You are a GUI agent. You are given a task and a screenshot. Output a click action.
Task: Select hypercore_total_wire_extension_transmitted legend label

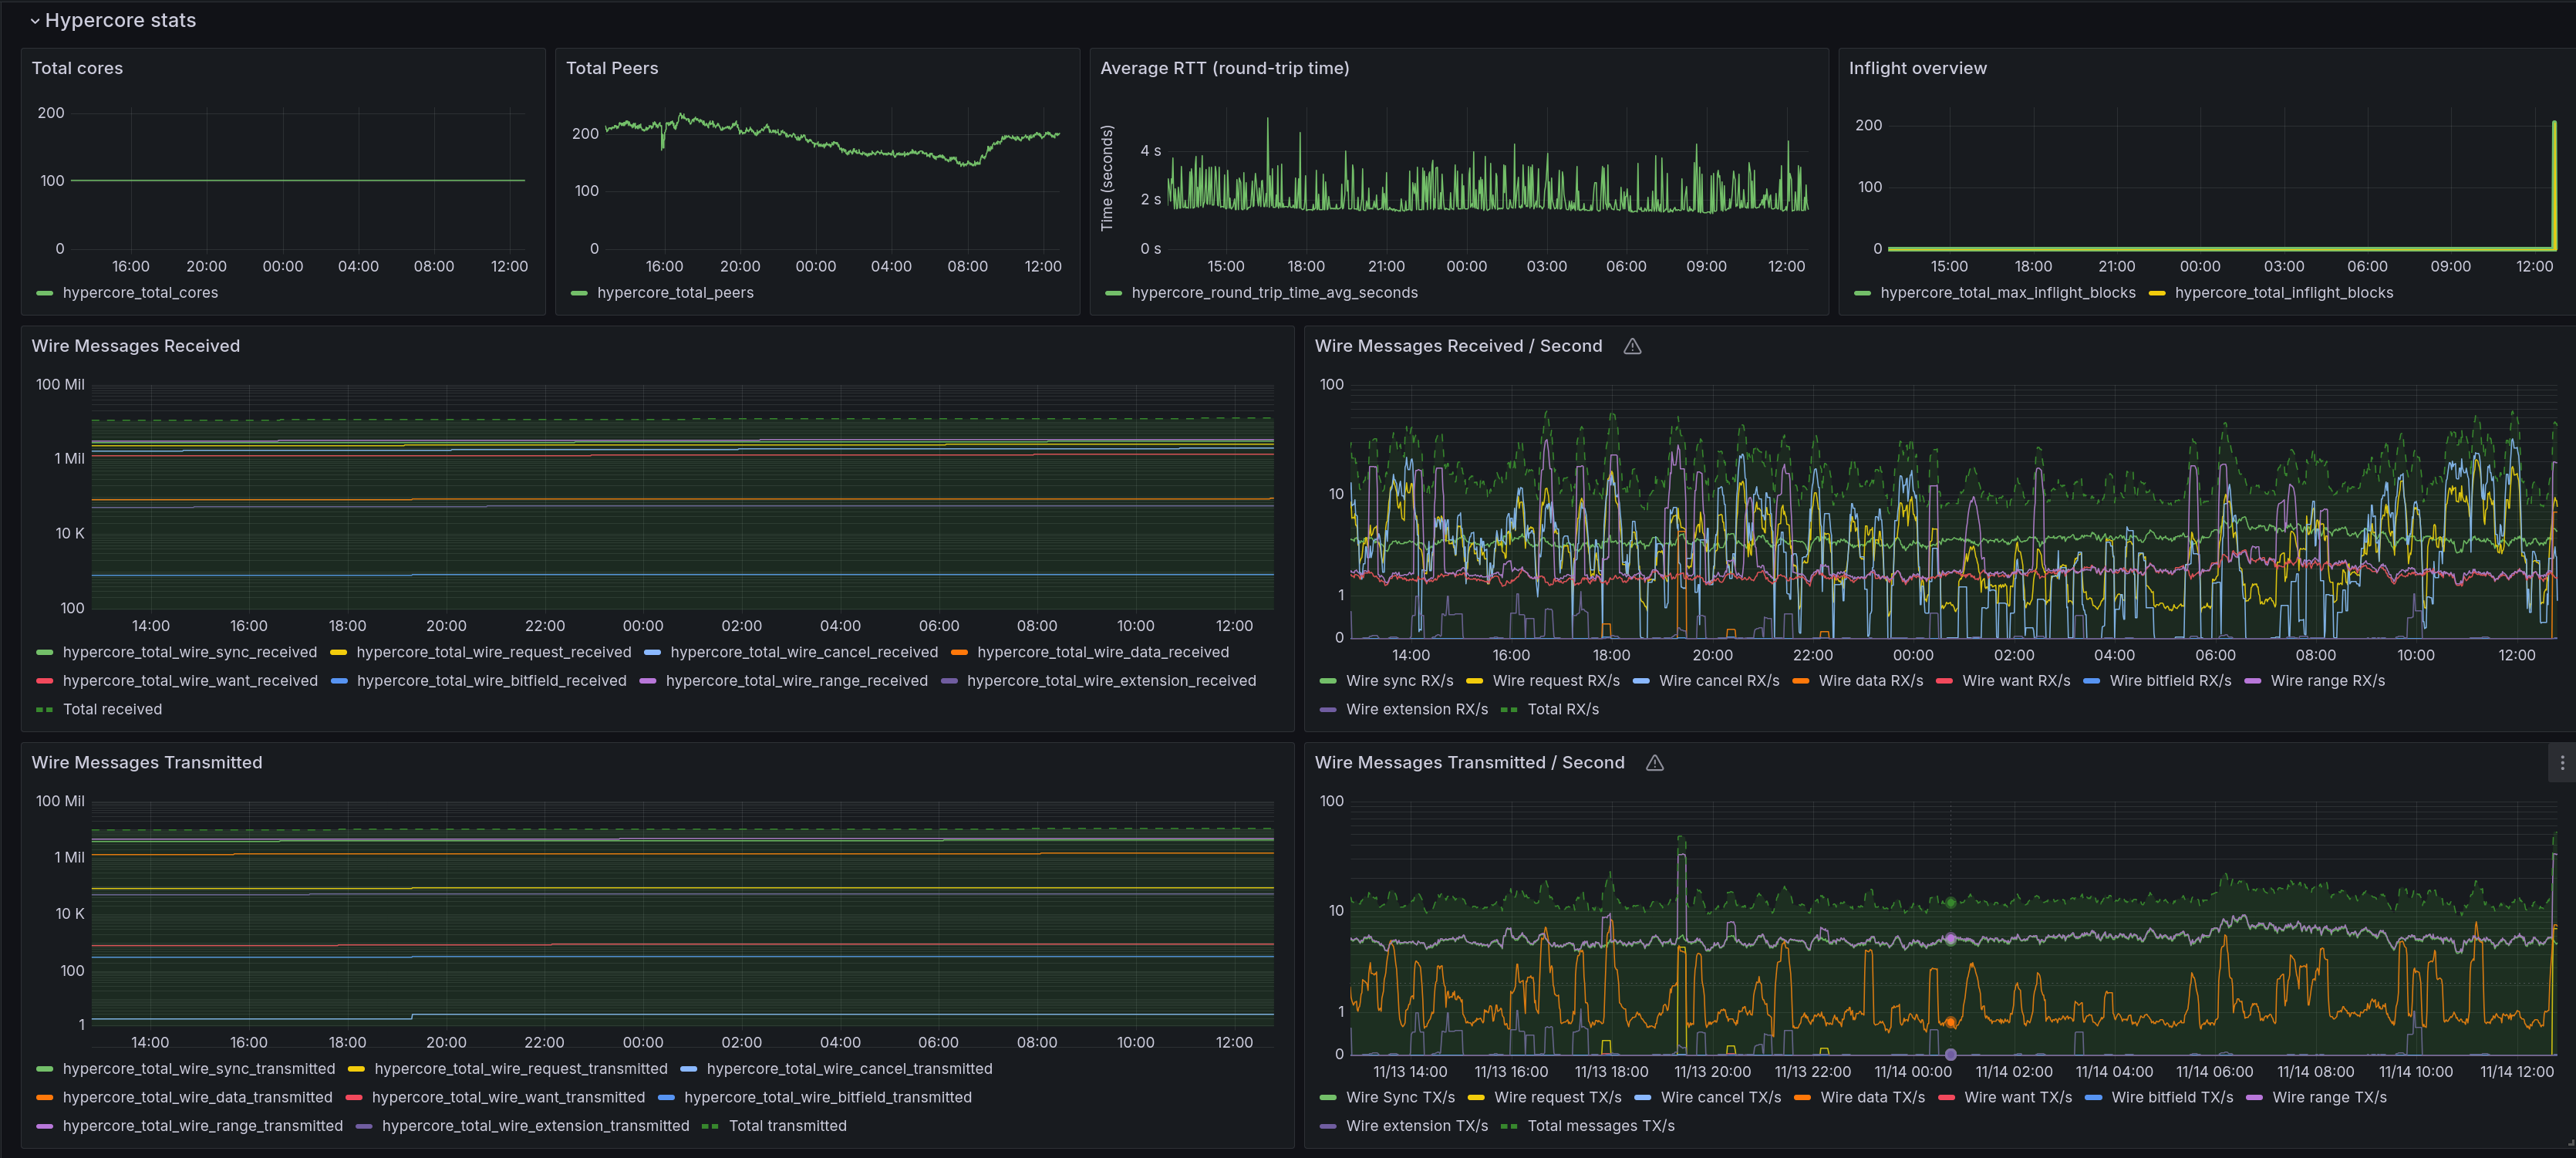click(x=535, y=1126)
